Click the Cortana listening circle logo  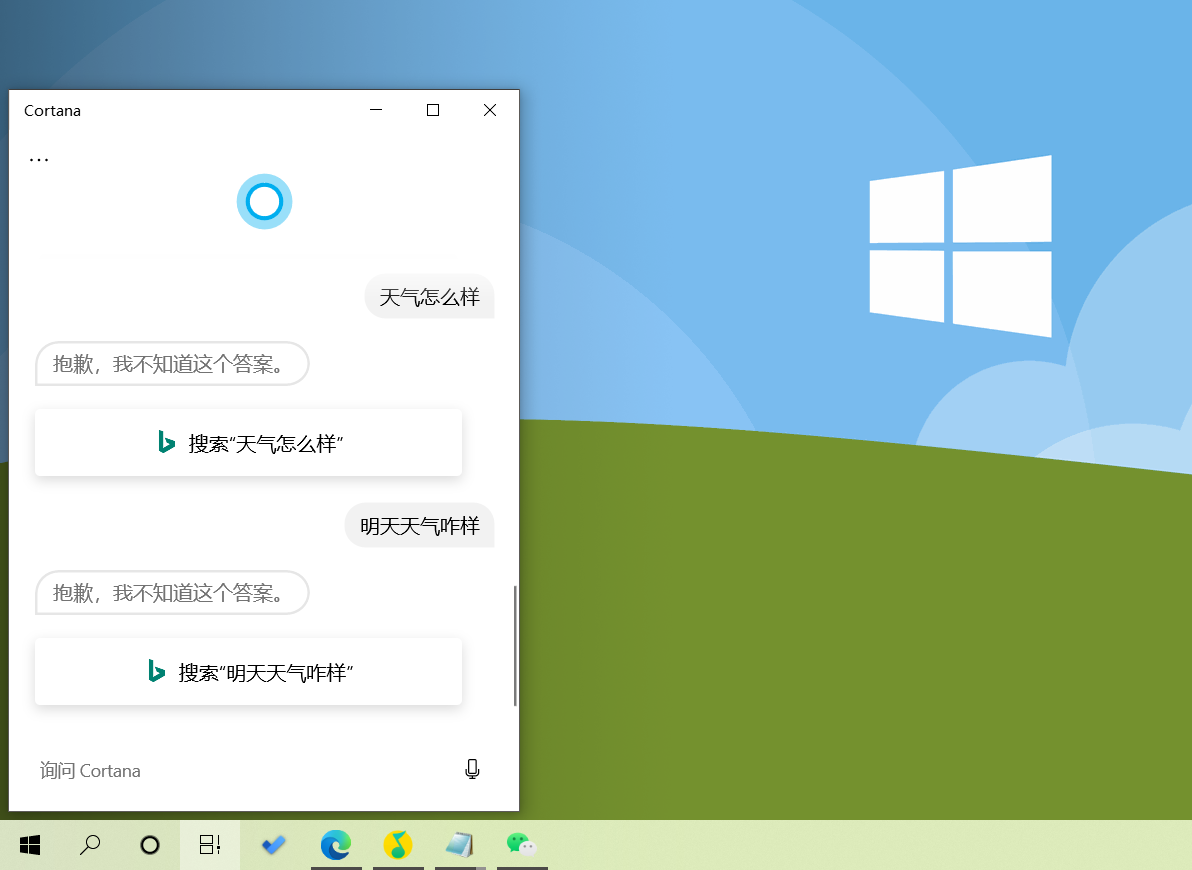265,202
